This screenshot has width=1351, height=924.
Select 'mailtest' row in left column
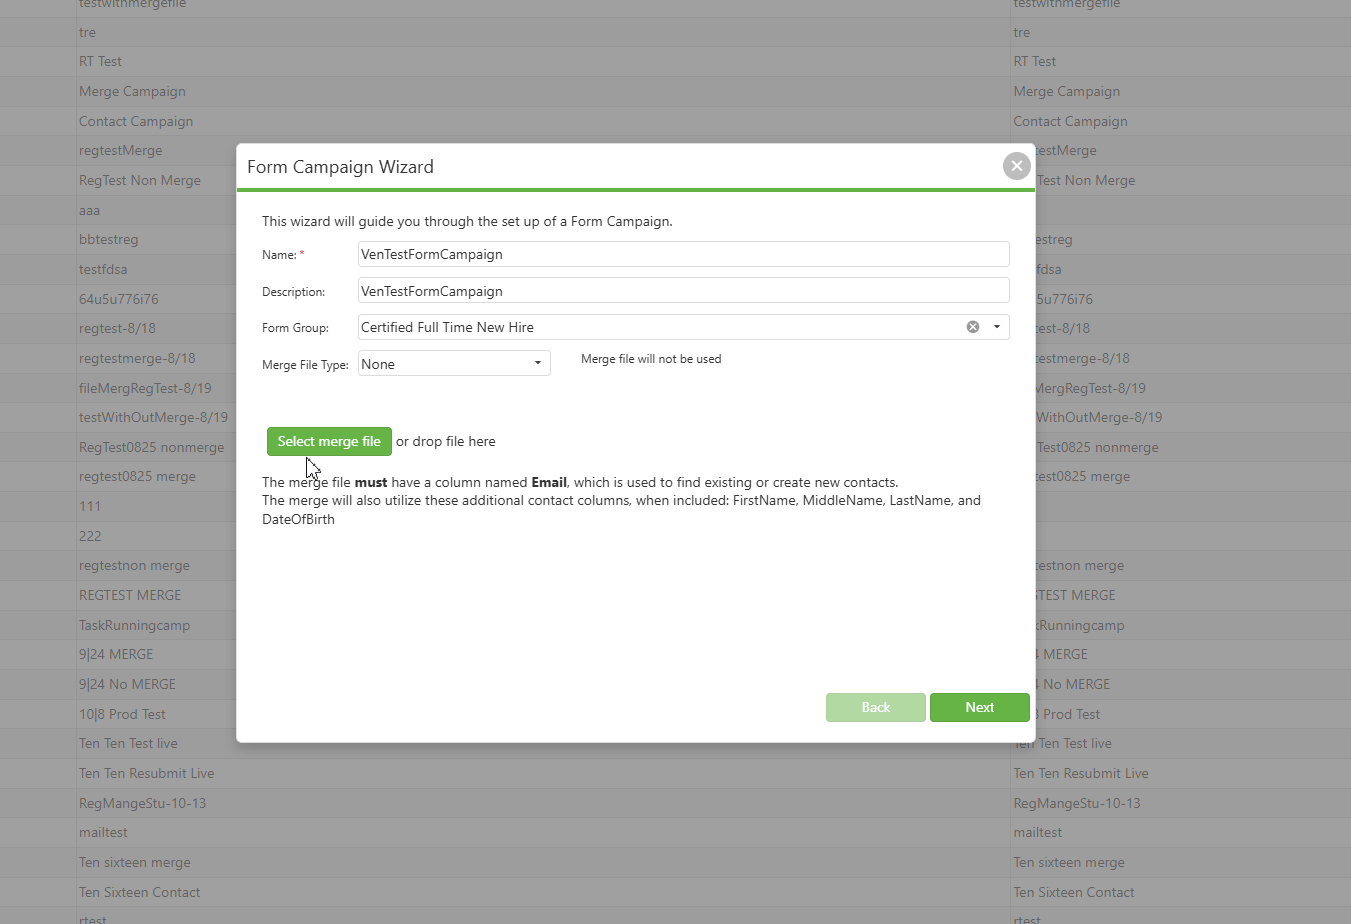[x=103, y=832]
